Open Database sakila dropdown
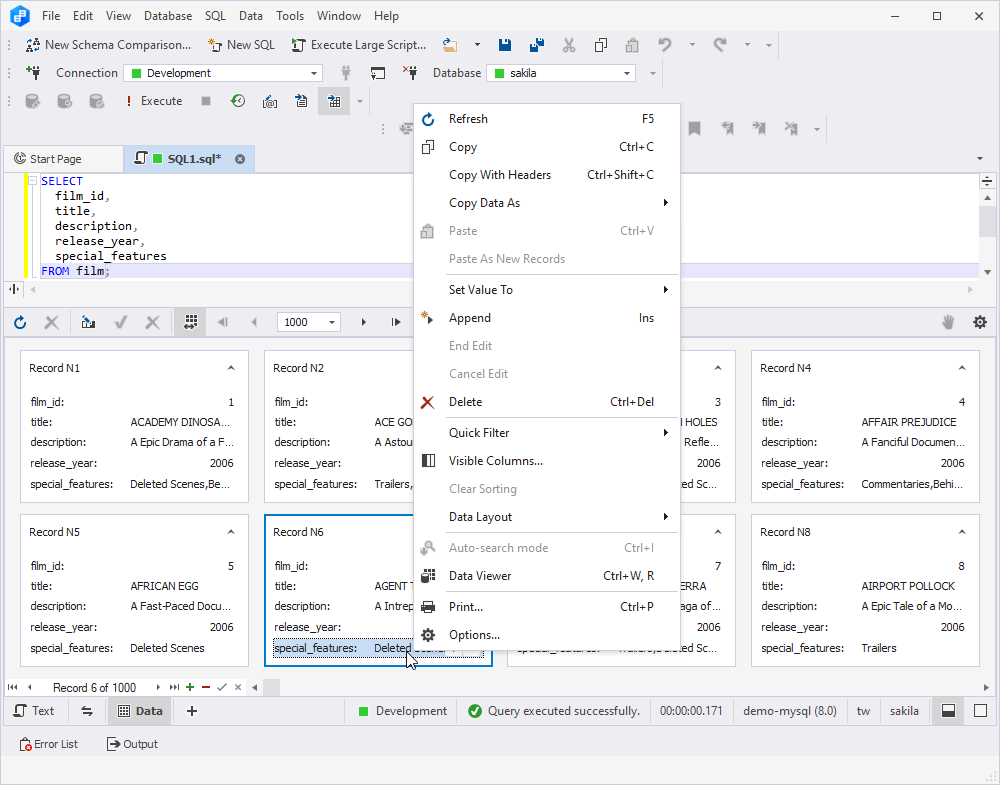 (x=626, y=73)
